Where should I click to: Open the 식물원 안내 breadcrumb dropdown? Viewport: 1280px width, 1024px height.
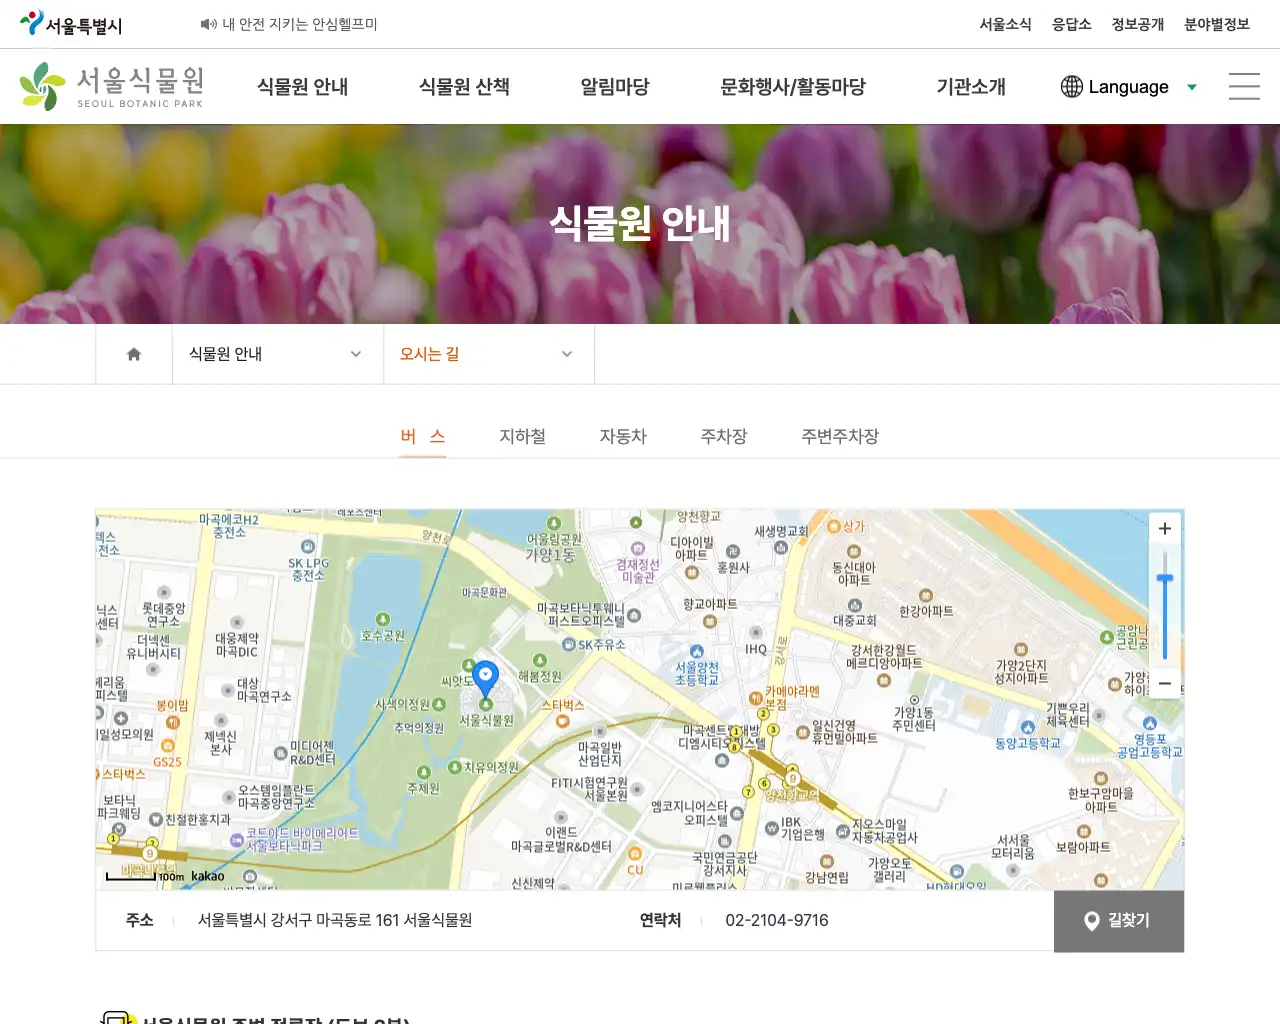click(x=355, y=353)
